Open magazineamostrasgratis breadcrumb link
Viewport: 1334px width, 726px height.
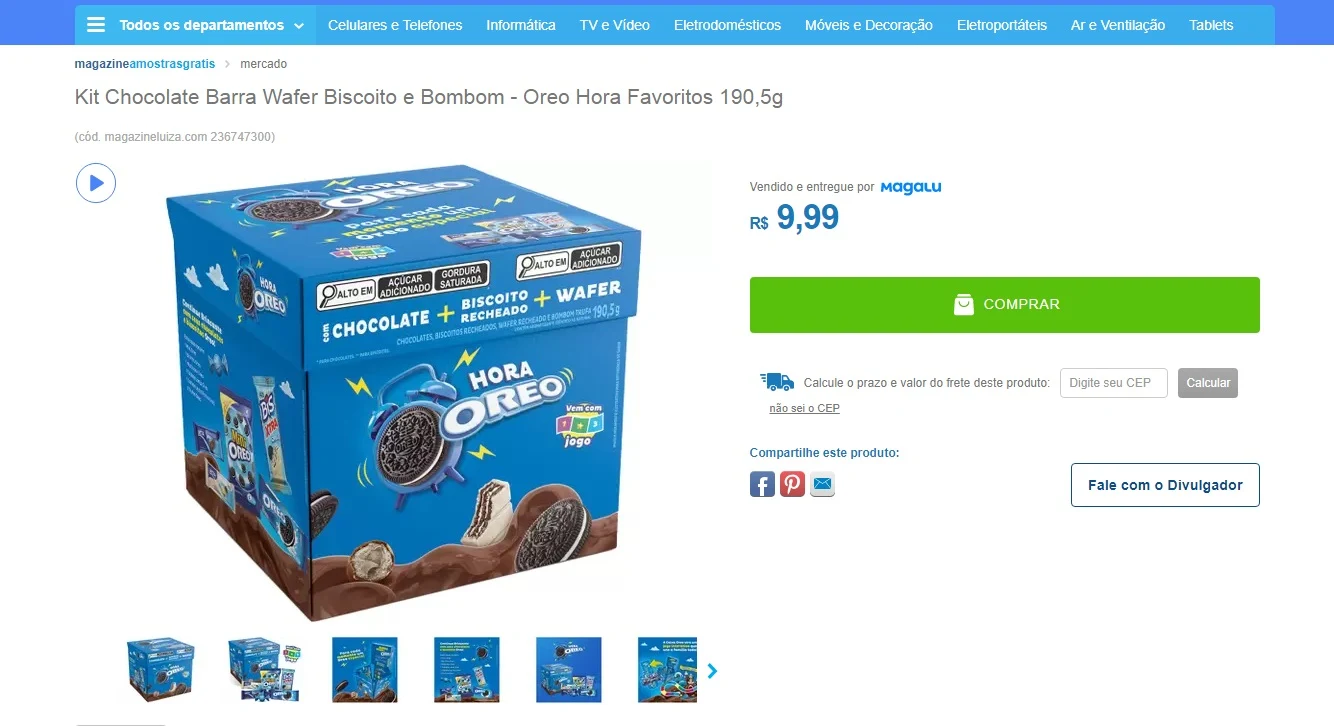[145, 64]
